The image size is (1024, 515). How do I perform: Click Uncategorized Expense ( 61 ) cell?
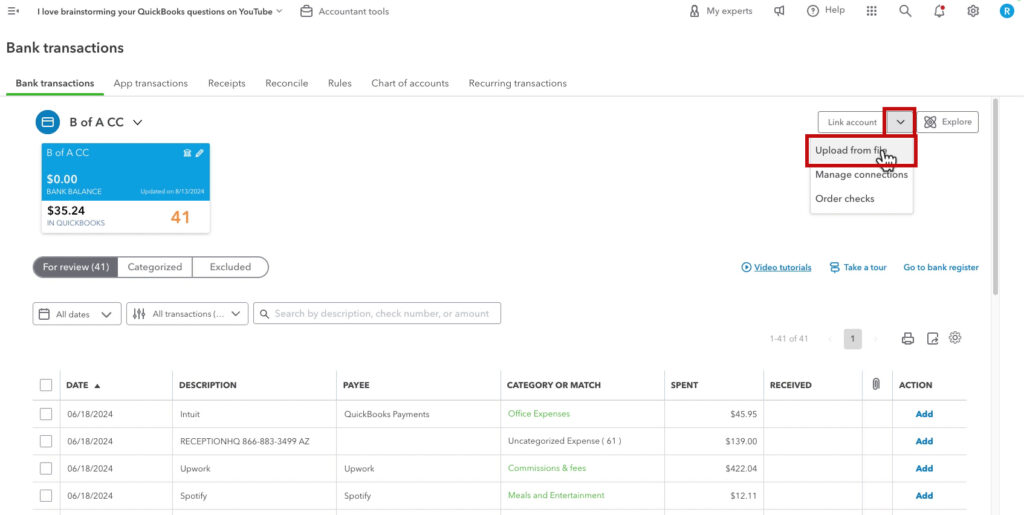click(x=564, y=441)
